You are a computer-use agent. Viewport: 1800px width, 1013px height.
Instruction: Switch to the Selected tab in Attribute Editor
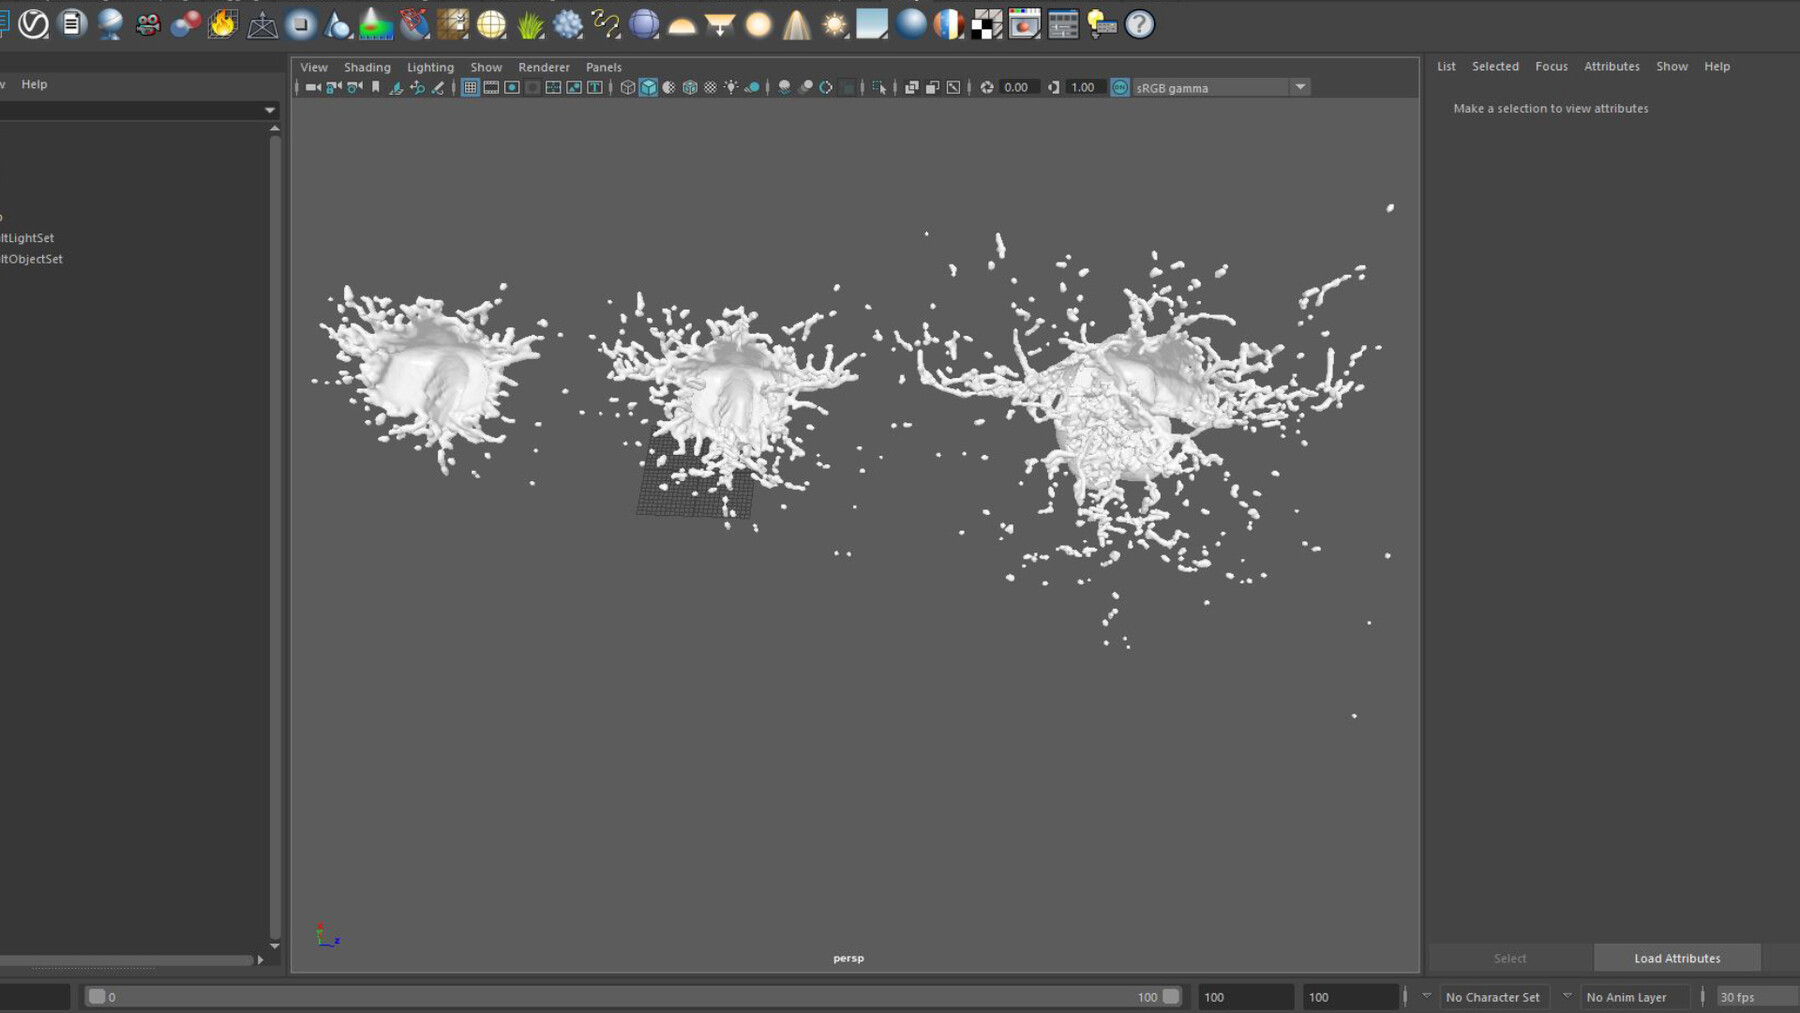[1495, 66]
